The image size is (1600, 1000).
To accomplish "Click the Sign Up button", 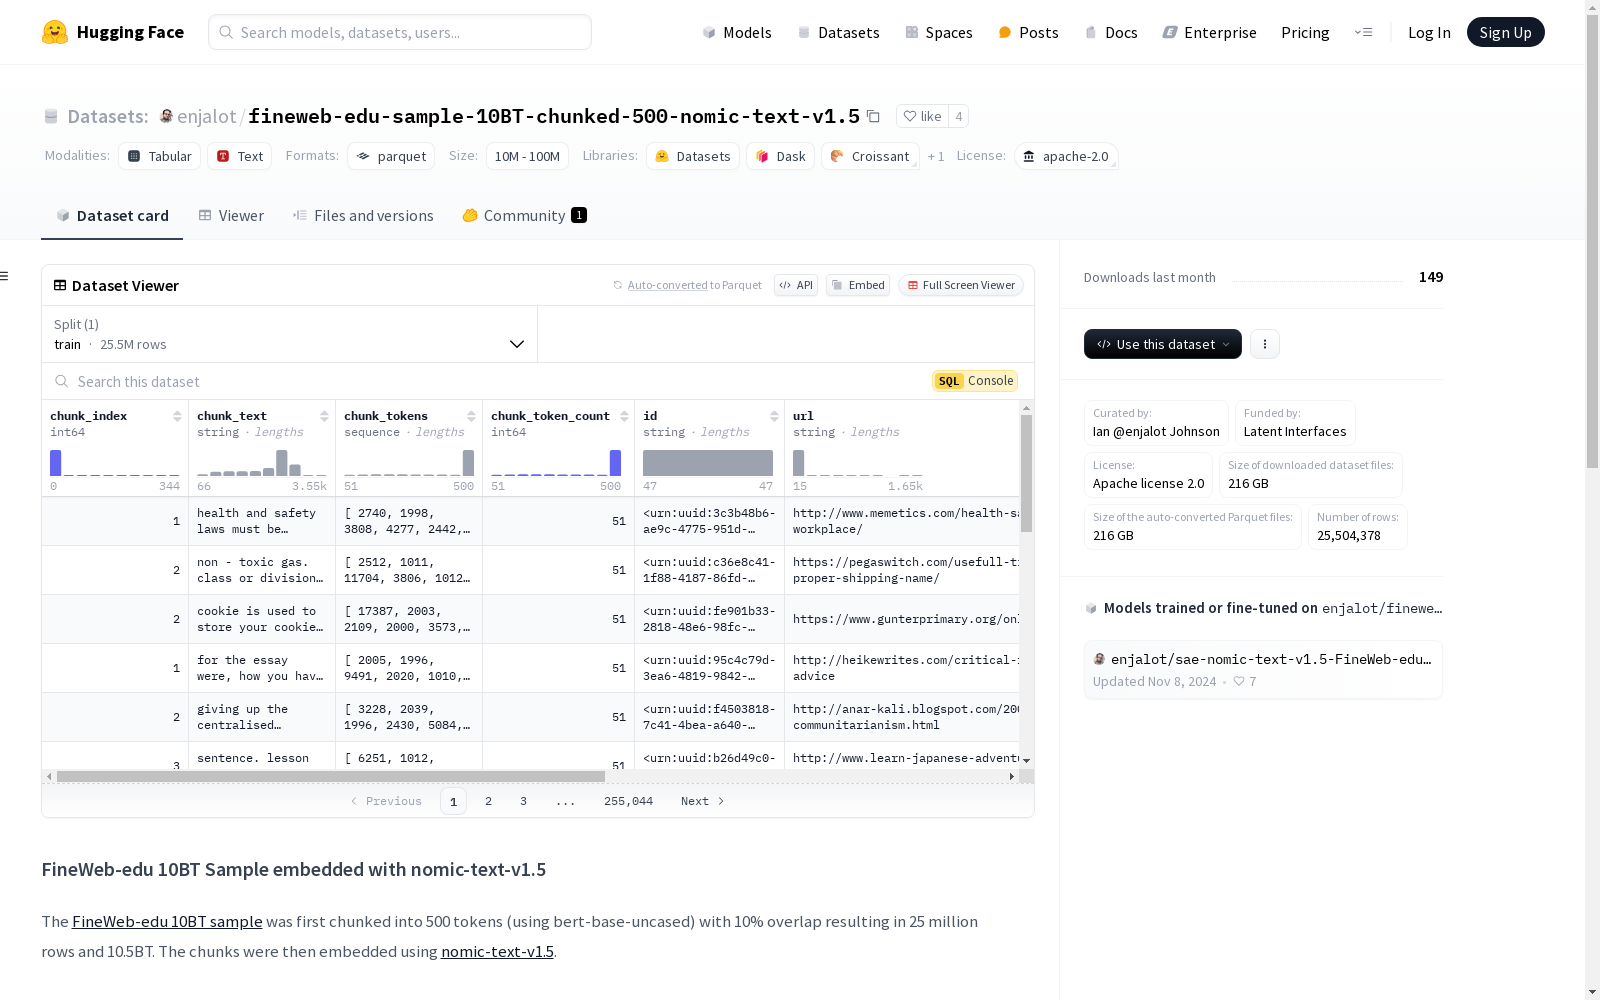I will [x=1505, y=32].
